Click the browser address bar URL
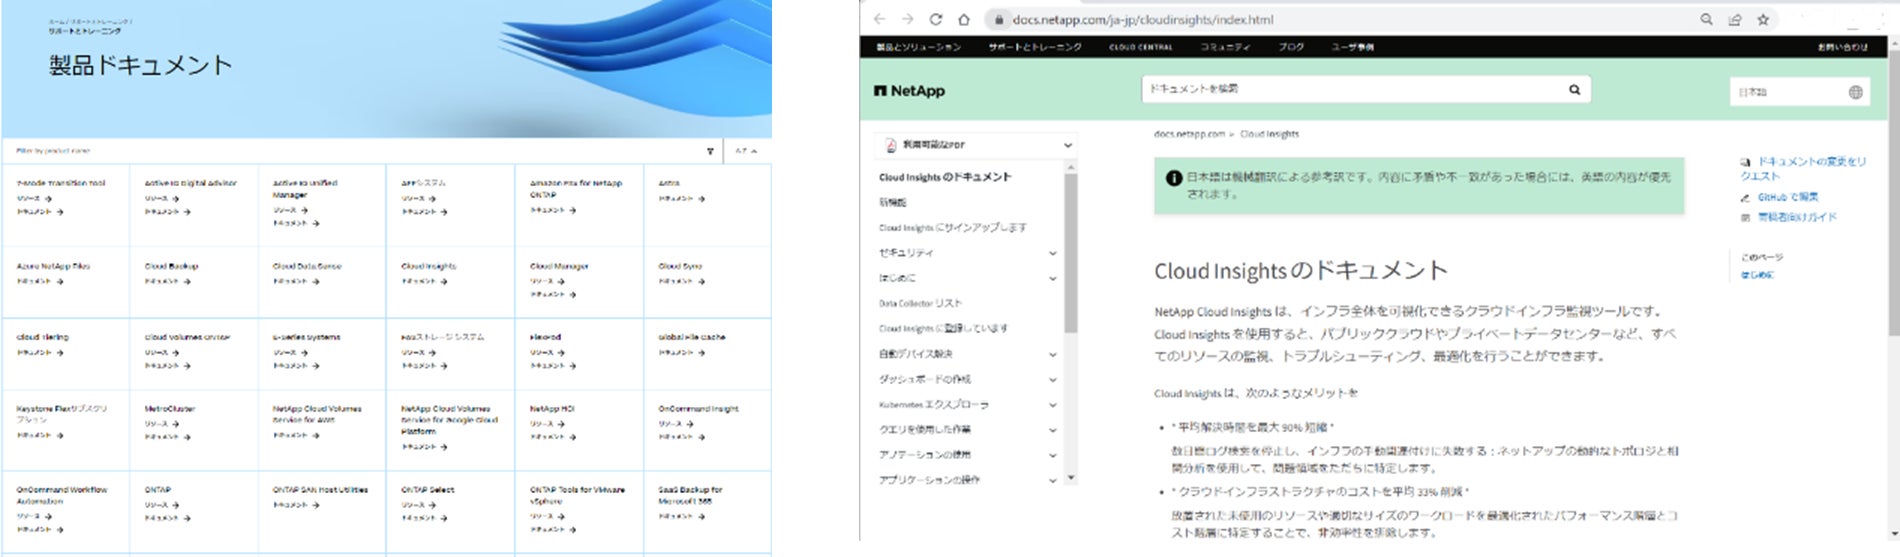Viewport: 1900px width, 557px height. (x=1142, y=20)
